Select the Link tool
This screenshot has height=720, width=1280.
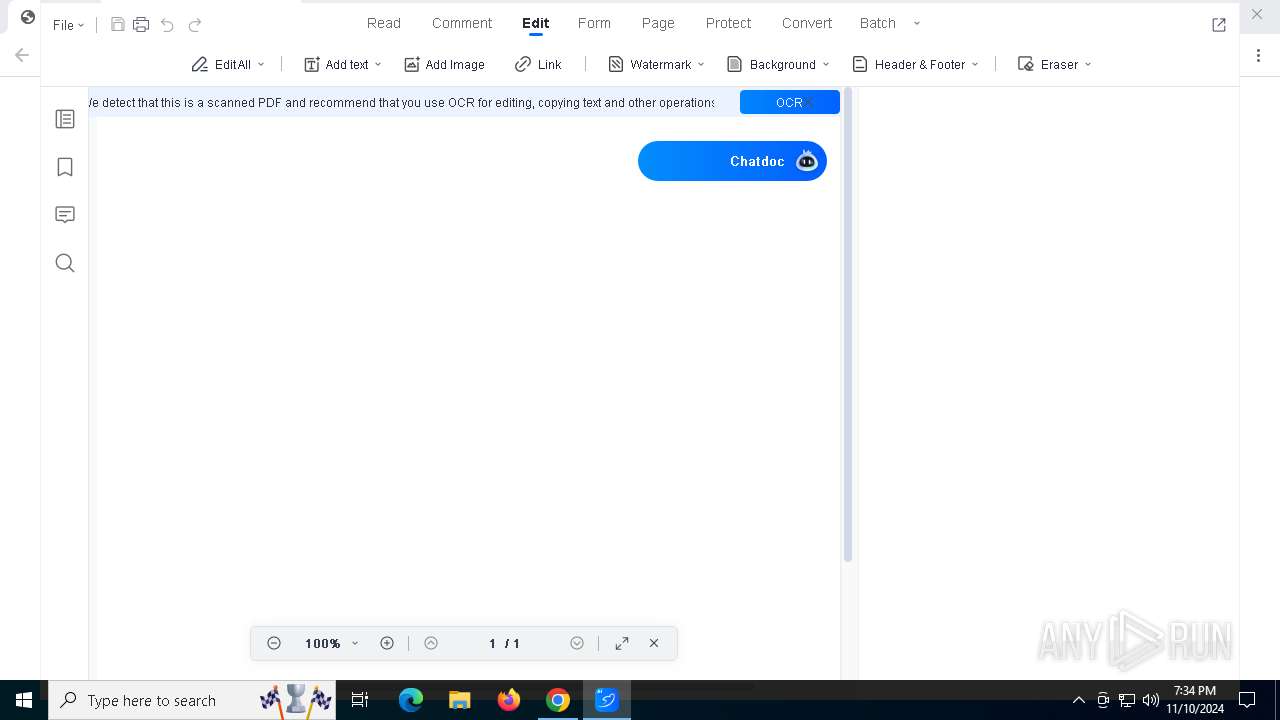coord(538,64)
